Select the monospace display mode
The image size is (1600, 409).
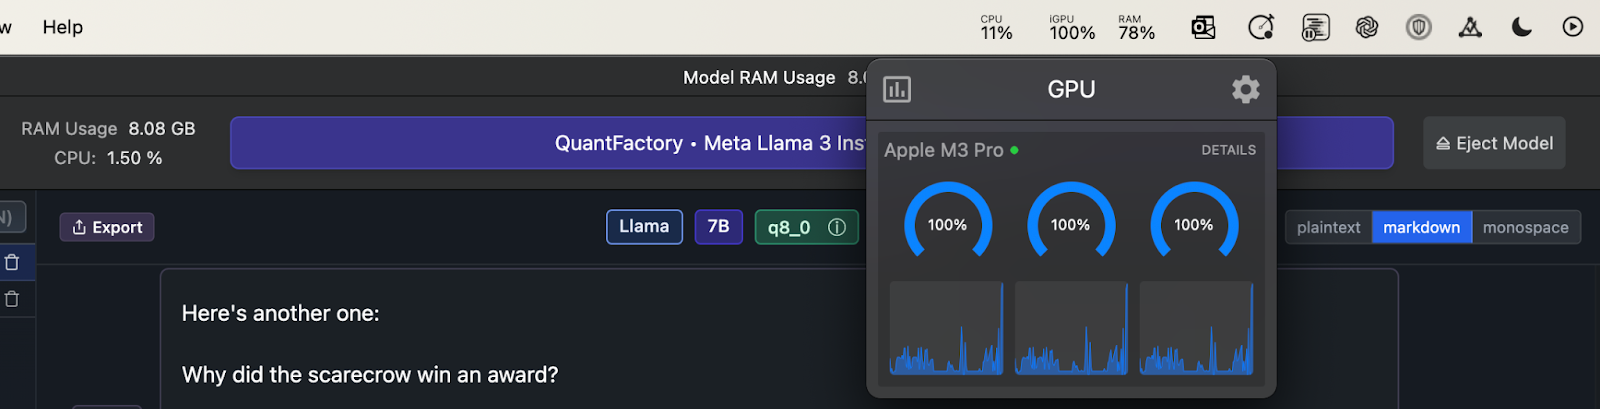pos(1526,228)
